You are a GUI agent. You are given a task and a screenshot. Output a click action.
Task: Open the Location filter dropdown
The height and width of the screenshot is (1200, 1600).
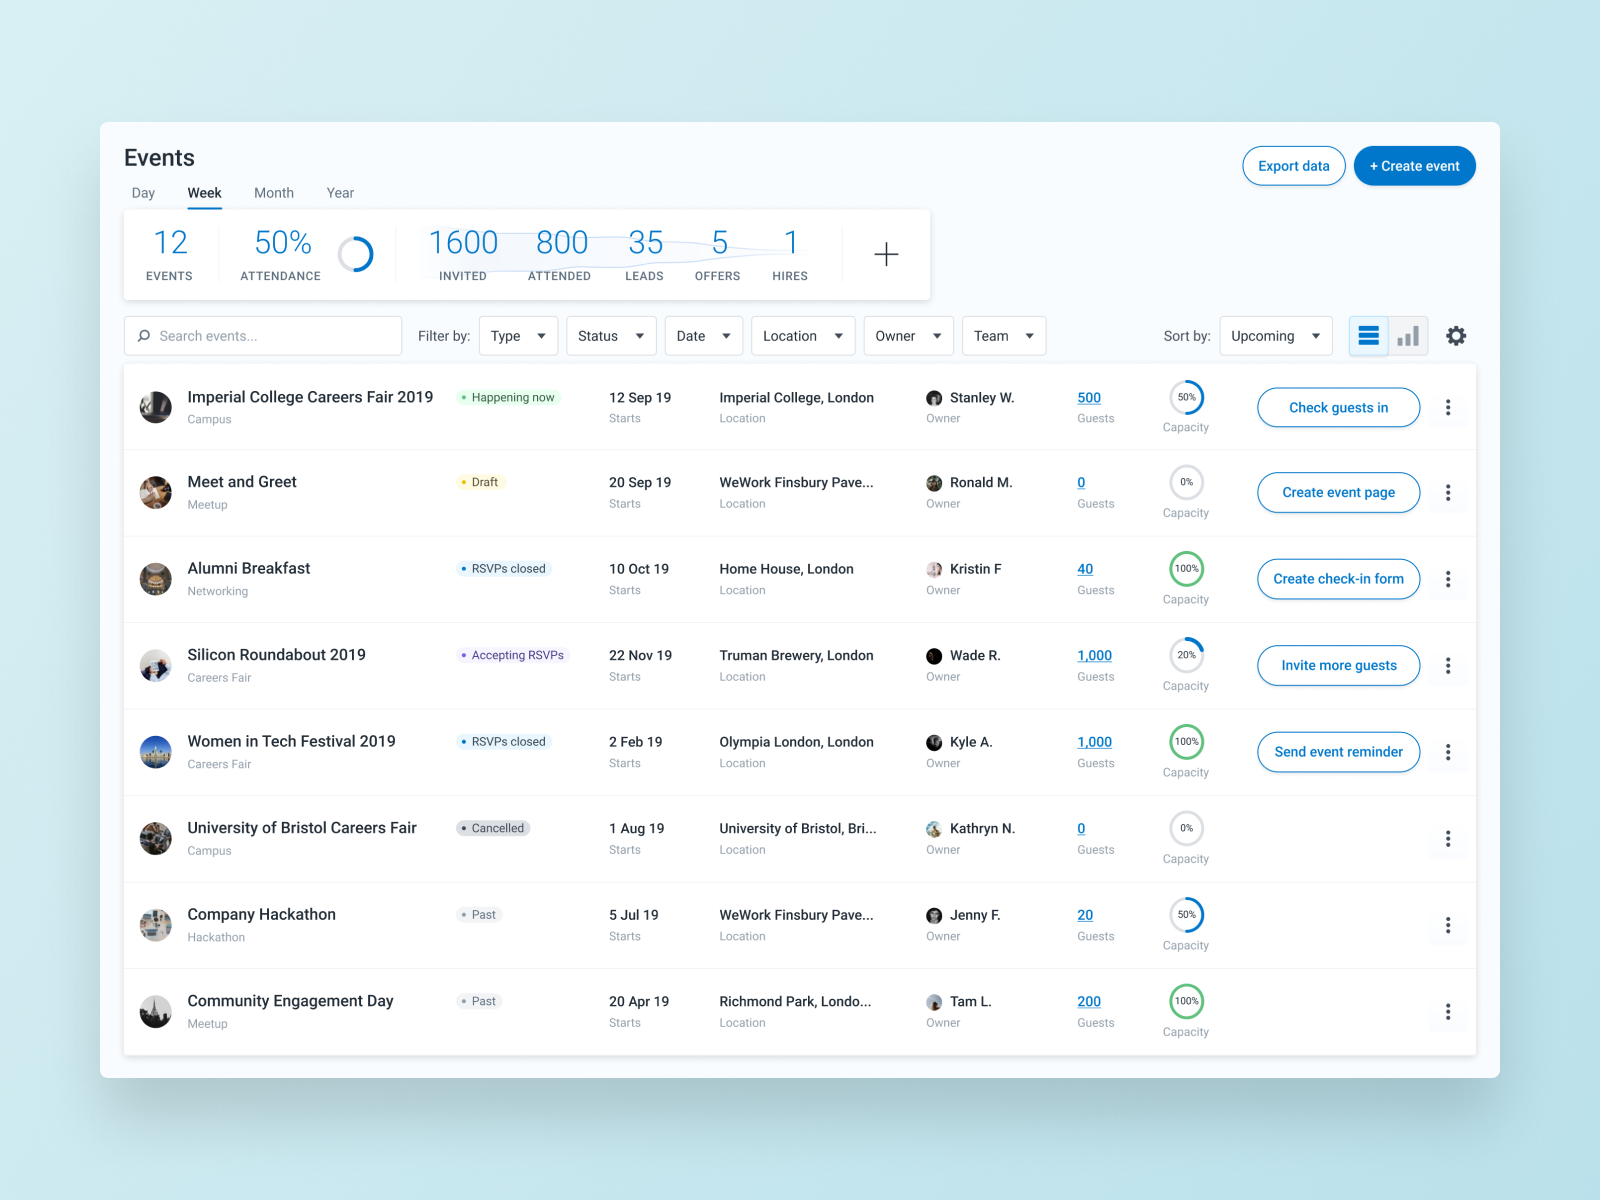[802, 335]
